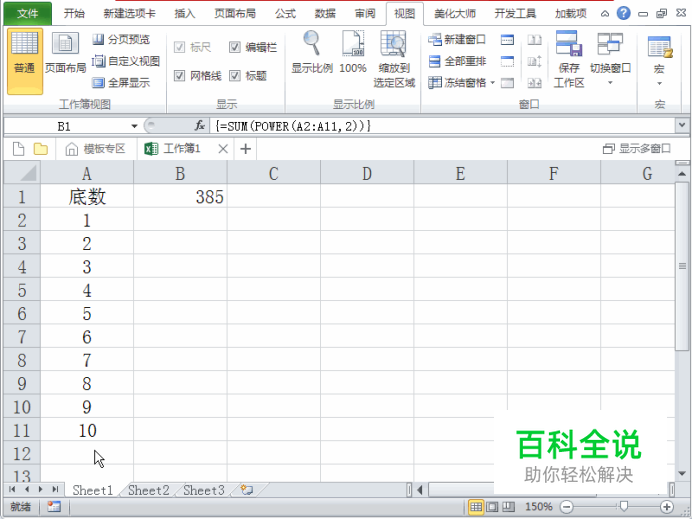Click the insert worksheet icon after Sheet3
Viewport: 692px width, 519px height.
[247, 490]
